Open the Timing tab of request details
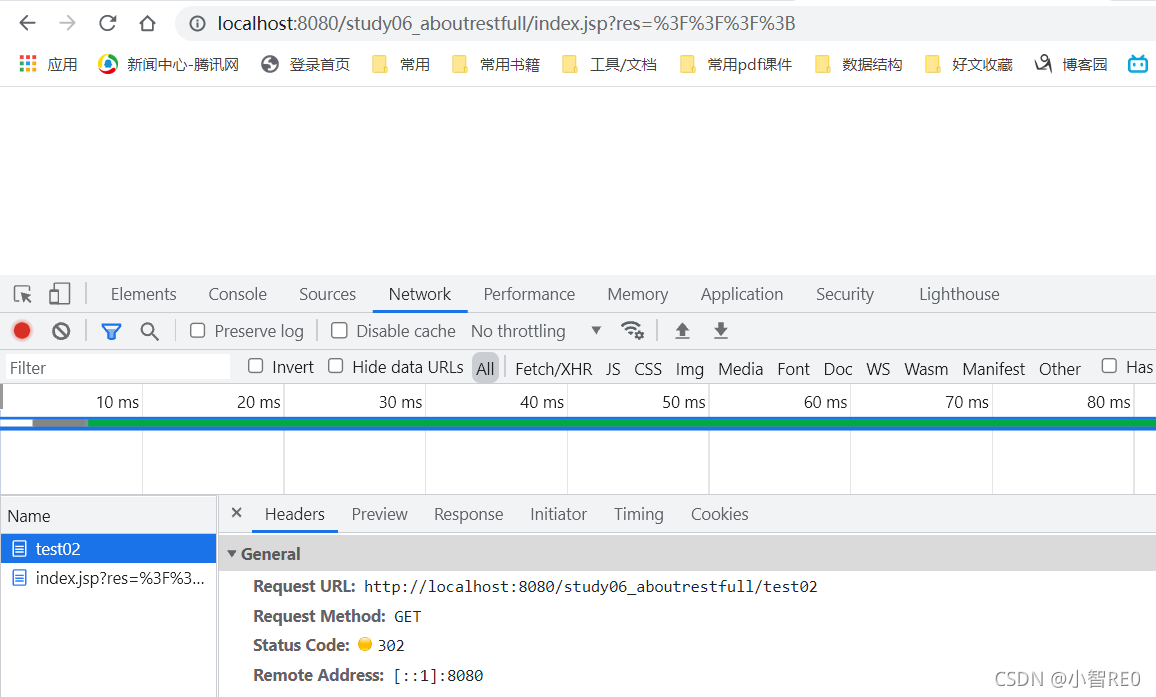 pyautogui.click(x=638, y=514)
